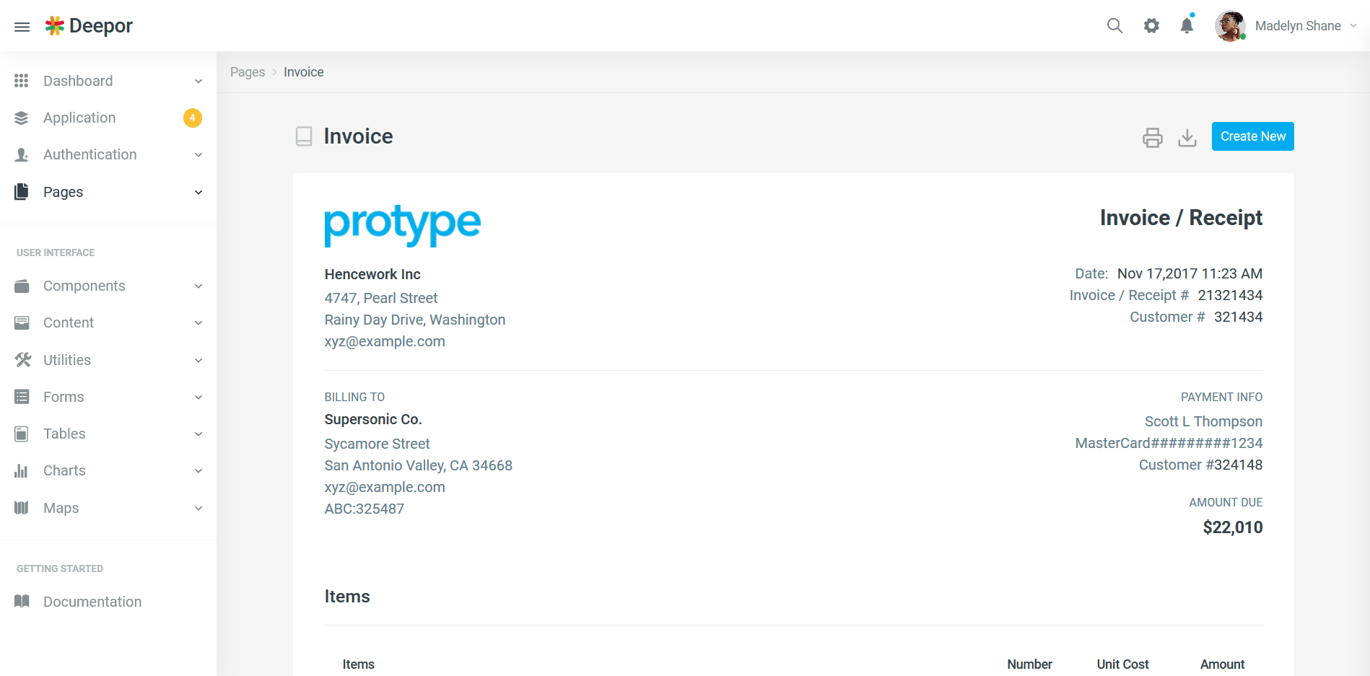
Task: Download the invoice using download icon
Action: [1187, 138]
